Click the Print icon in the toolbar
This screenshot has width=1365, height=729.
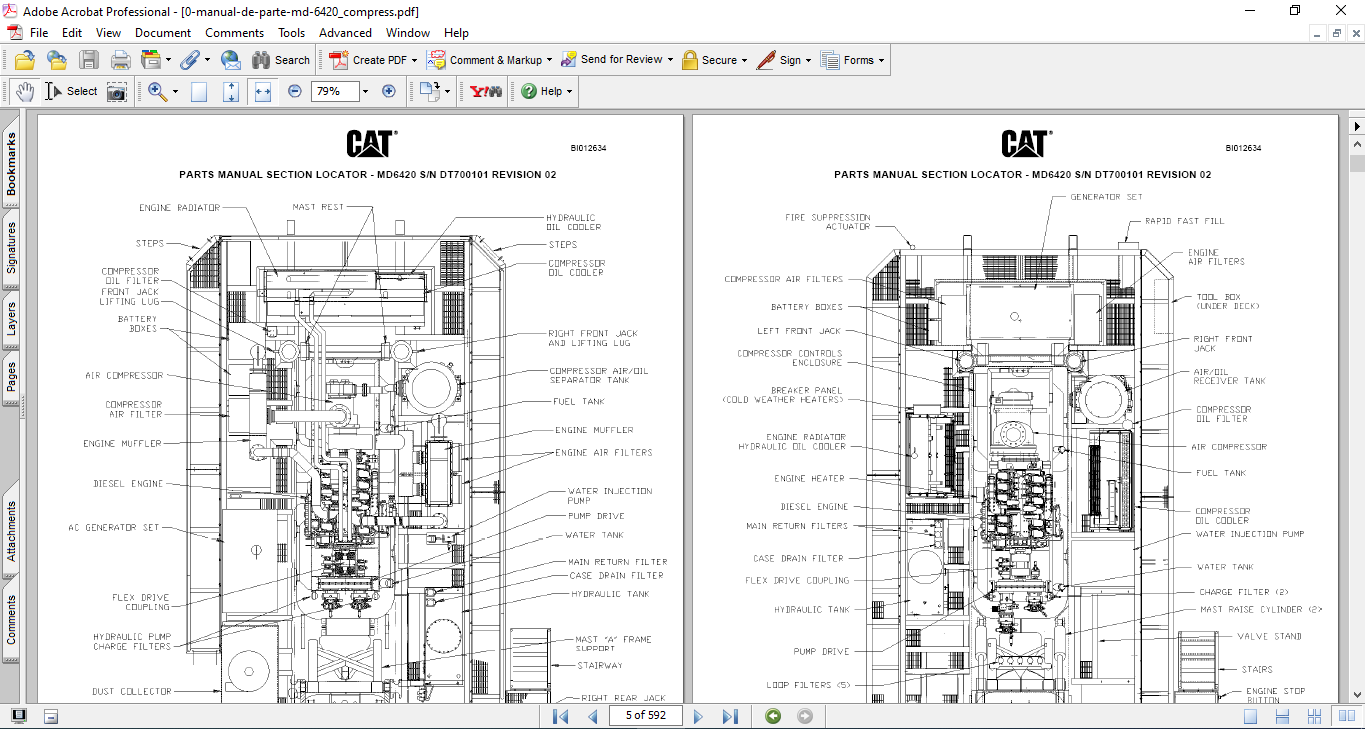click(x=120, y=60)
